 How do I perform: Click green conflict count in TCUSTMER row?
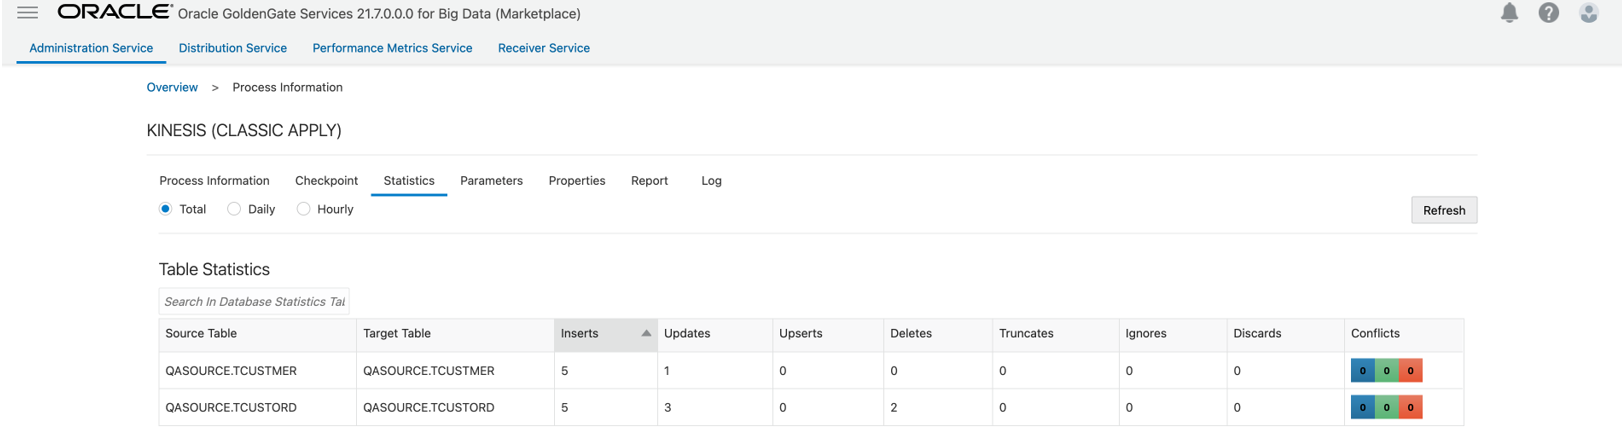coord(1386,371)
